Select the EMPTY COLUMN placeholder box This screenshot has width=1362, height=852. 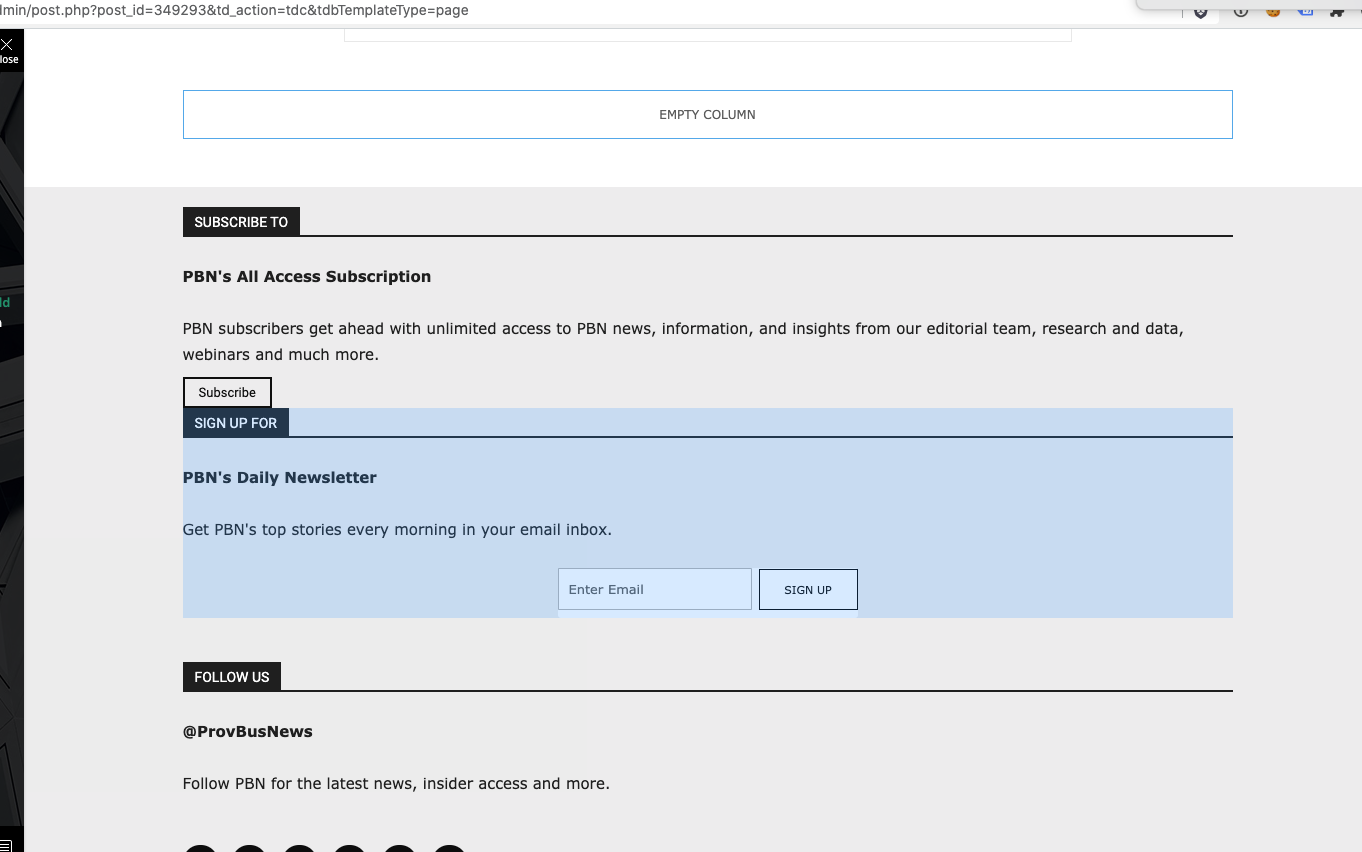pos(707,115)
